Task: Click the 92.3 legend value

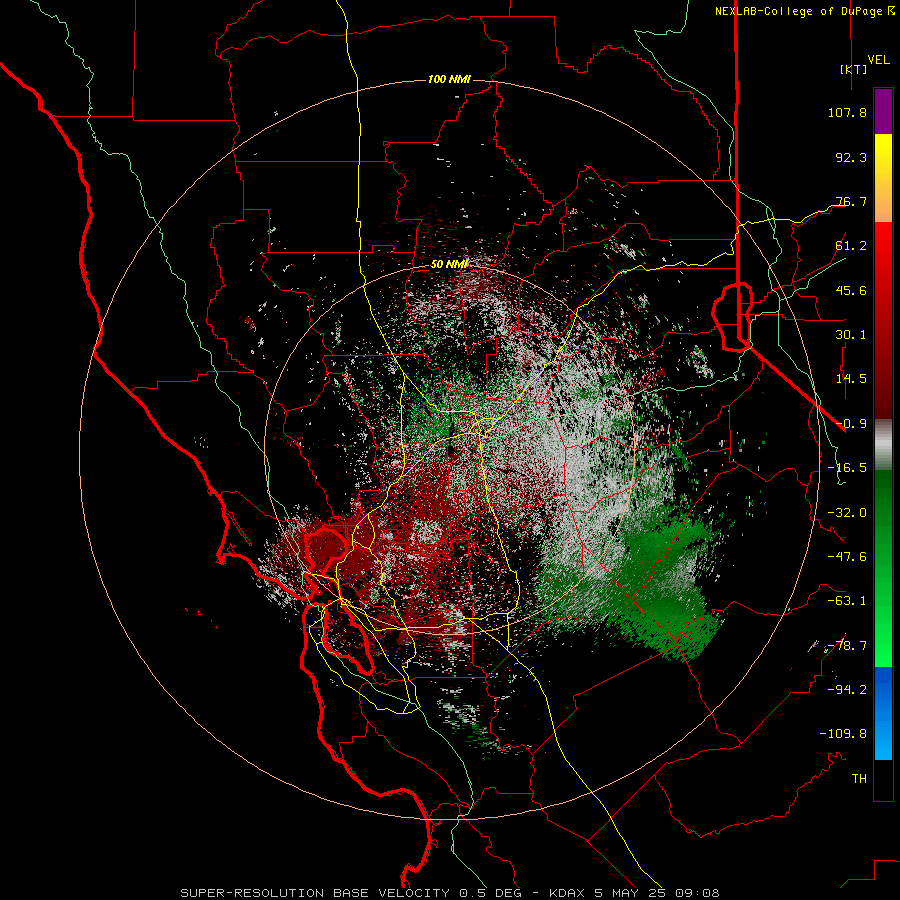Action: [851, 157]
